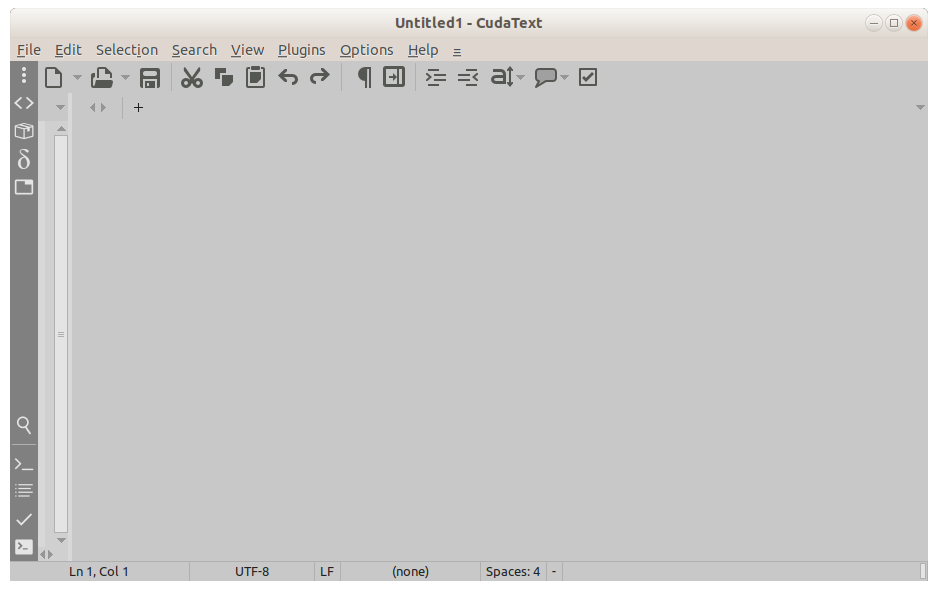
Task: Toggle unprinted characters pilcrow icon
Action: pos(364,77)
